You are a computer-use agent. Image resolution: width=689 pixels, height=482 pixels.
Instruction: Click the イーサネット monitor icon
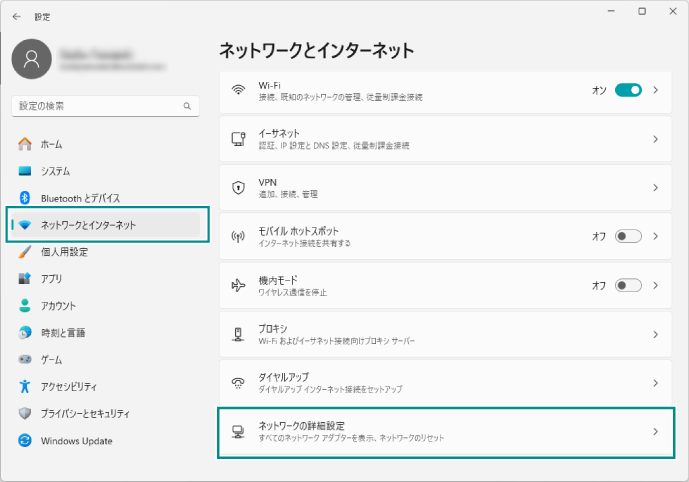click(238, 139)
